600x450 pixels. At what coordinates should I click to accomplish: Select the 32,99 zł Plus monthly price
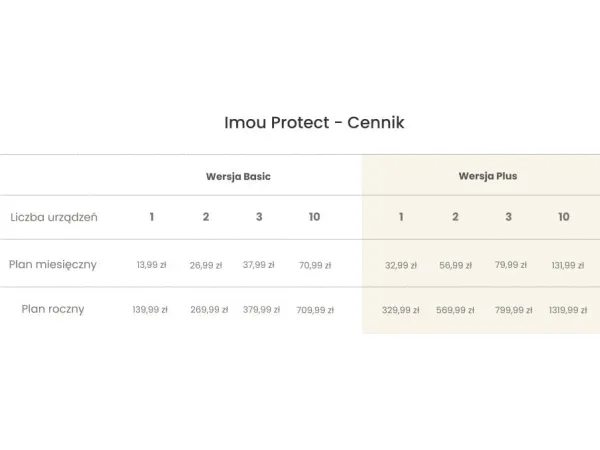401,265
